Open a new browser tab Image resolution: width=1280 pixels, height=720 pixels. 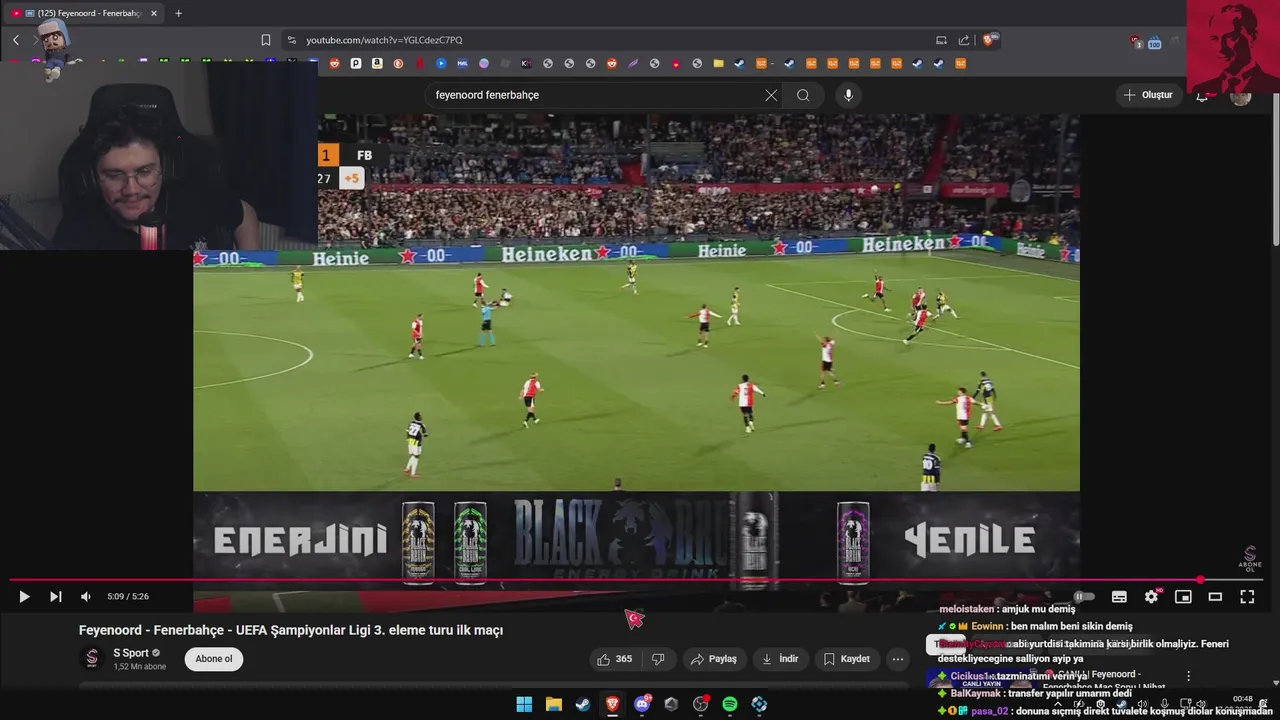179,13
